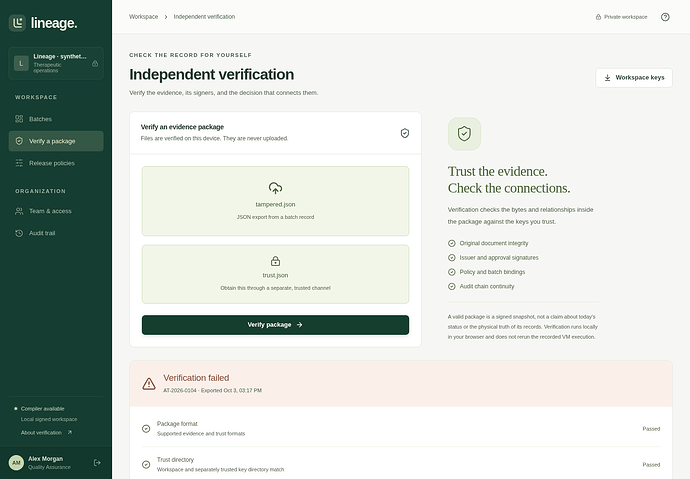Click the AM user avatar
The height and width of the screenshot is (479, 690).
coord(16,463)
